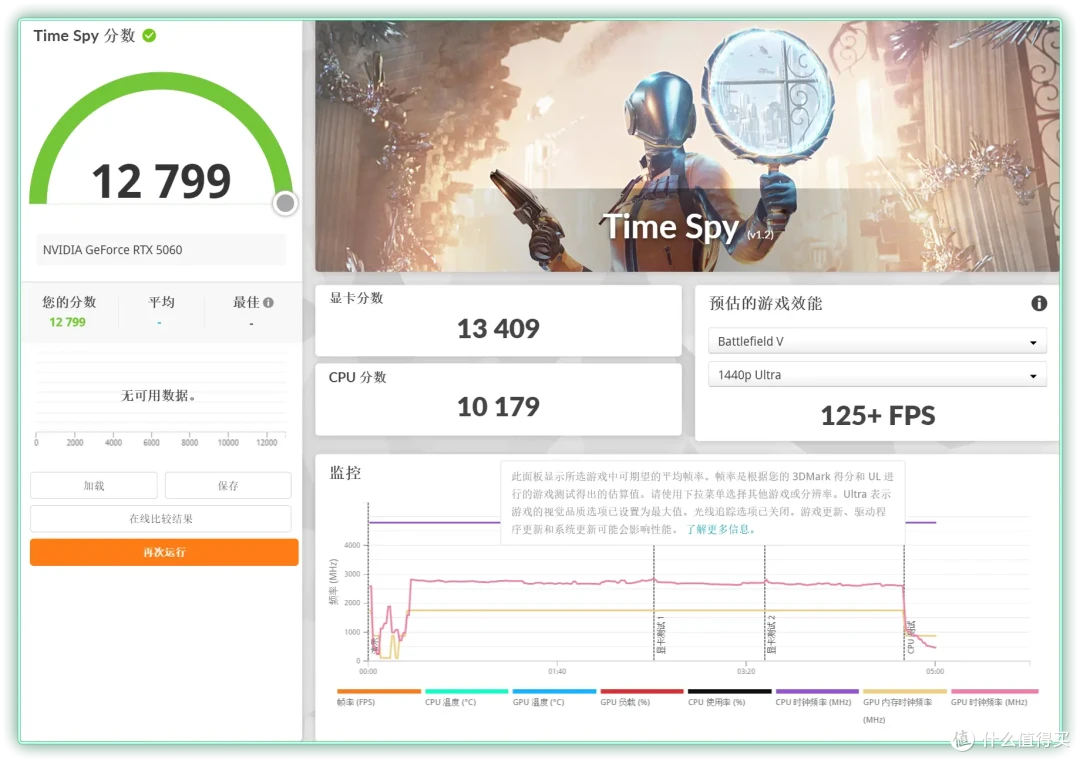
Task: Toggle the GPU 负载 (%) legend item
Action: click(x=641, y=697)
